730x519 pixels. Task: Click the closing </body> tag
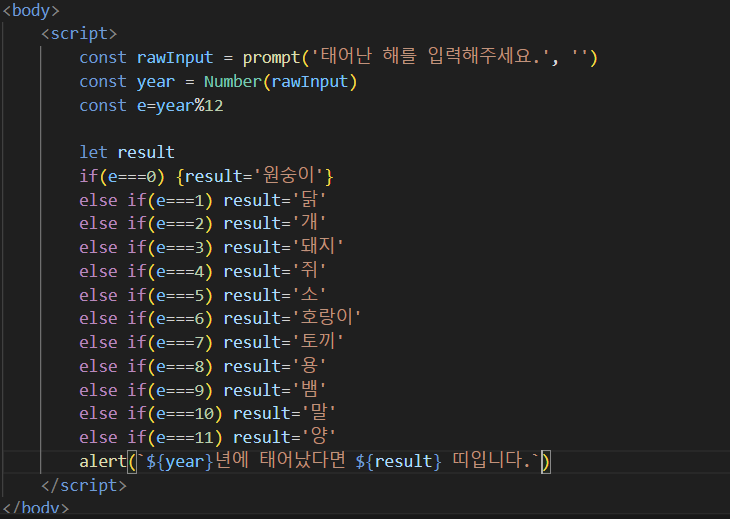click(36, 508)
